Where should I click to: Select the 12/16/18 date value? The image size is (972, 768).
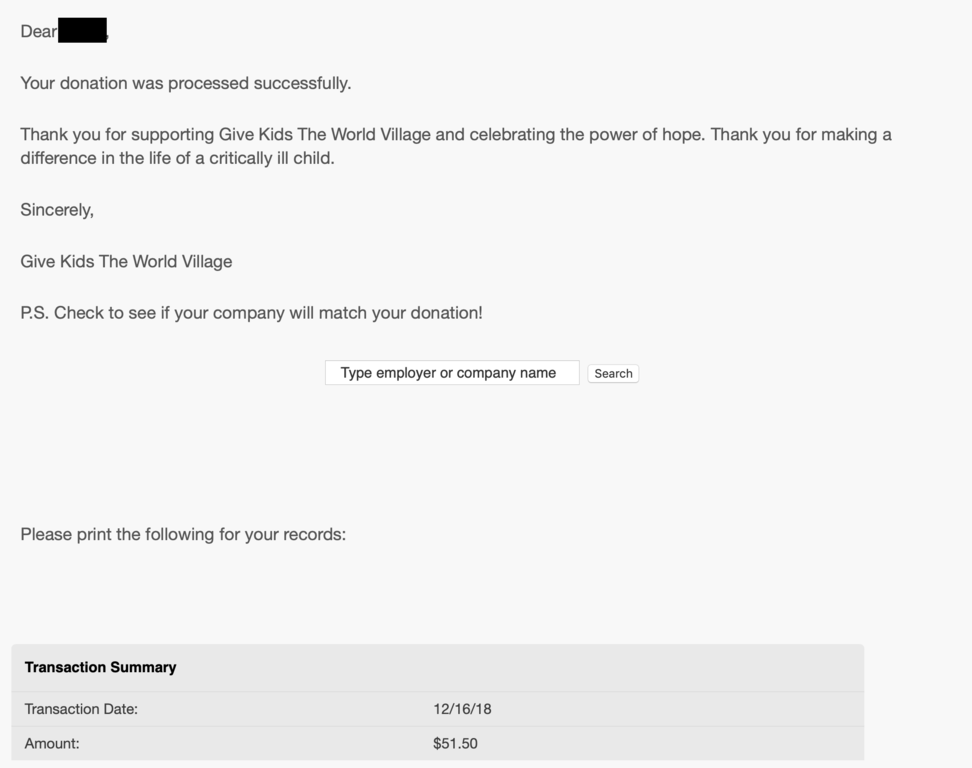click(462, 709)
